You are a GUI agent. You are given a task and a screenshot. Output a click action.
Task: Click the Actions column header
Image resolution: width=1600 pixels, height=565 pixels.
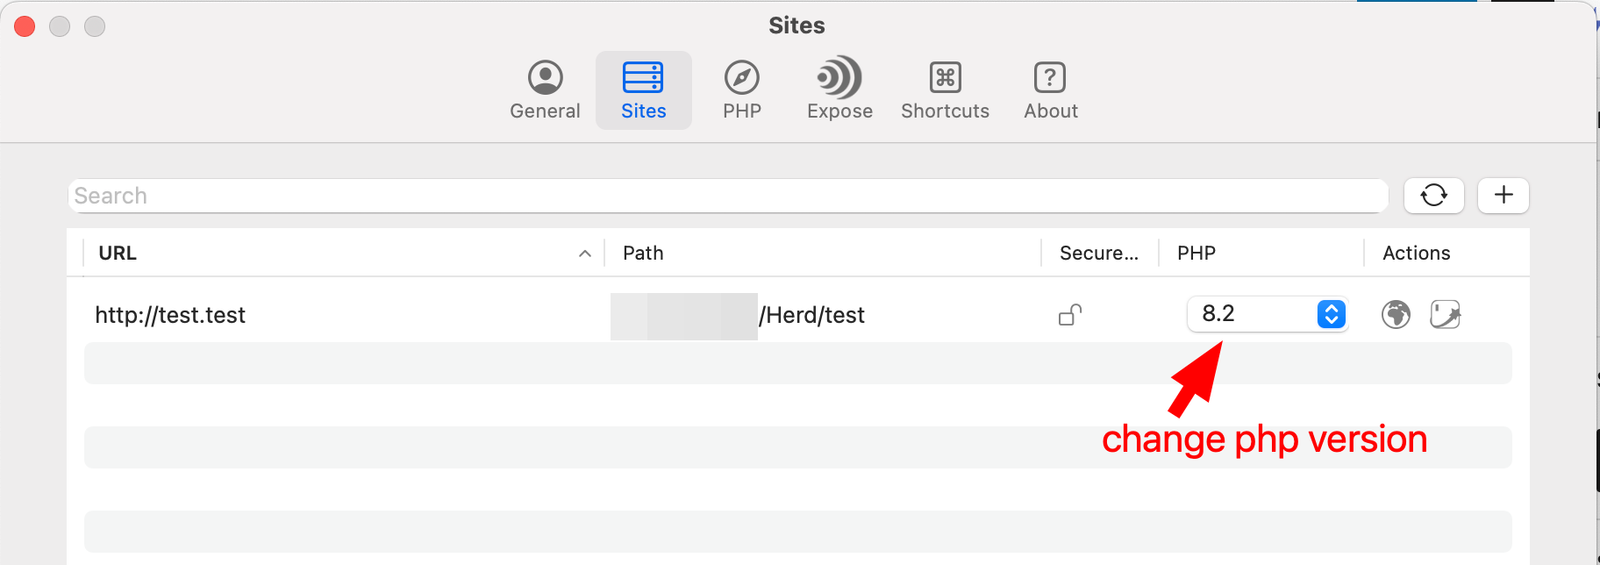tap(1416, 253)
